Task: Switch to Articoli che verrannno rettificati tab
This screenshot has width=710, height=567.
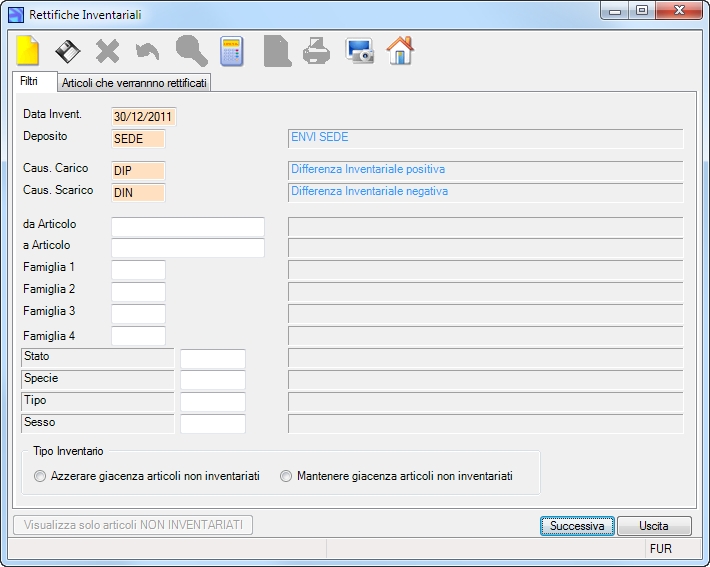Action: click(134, 83)
